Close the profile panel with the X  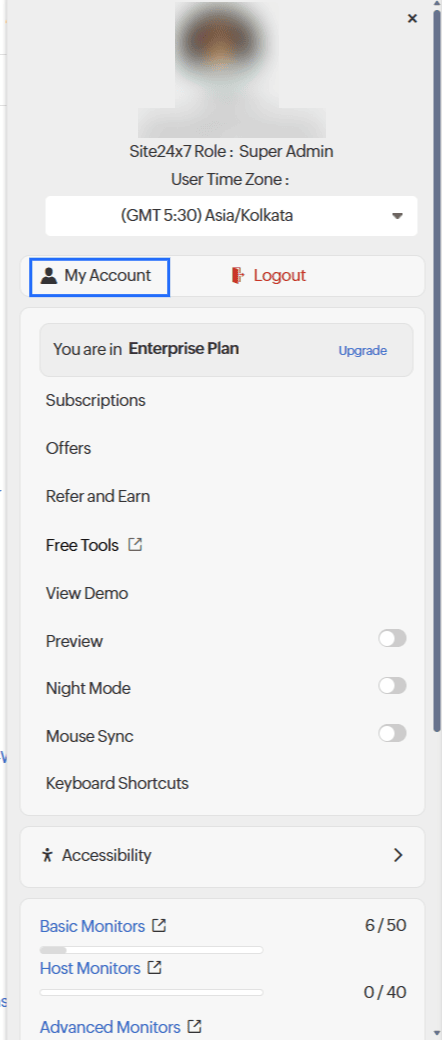point(412,19)
